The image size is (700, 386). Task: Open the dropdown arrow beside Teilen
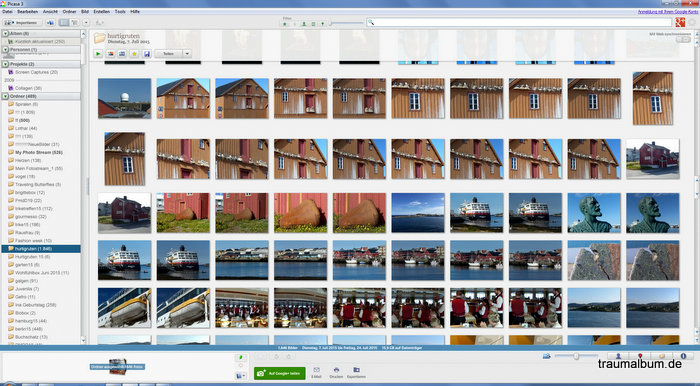(187, 54)
